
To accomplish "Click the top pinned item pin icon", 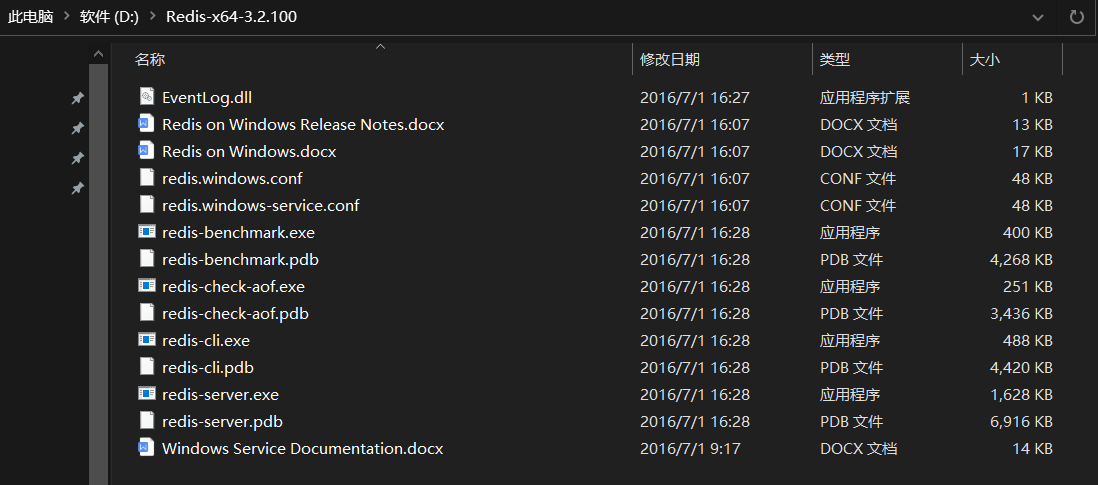I will (x=77, y=98).
